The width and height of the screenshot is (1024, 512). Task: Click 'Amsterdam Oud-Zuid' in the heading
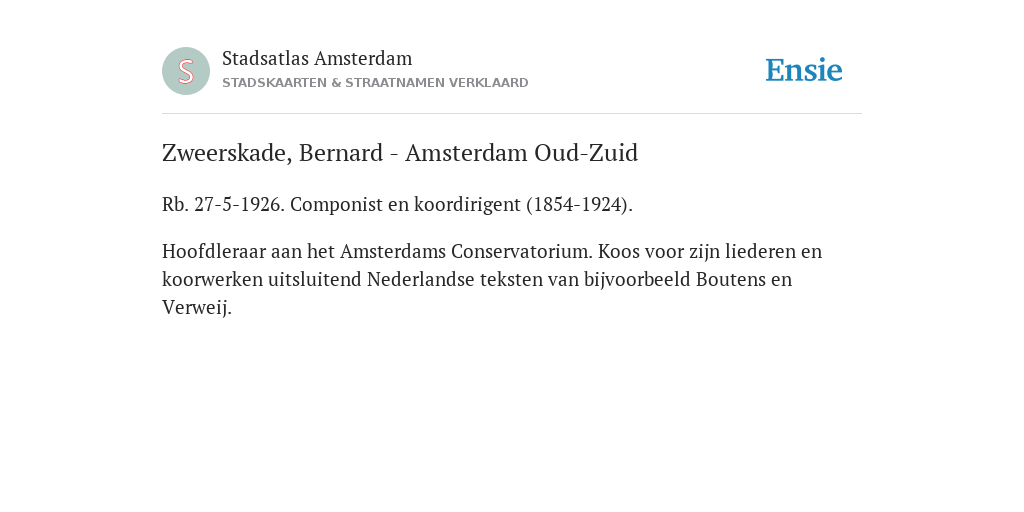coord(521,153)
